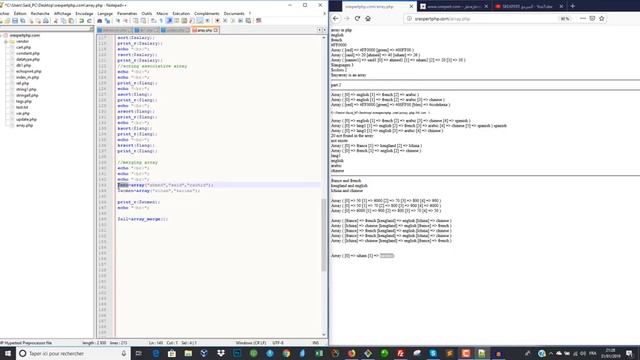Click the UTF-8 encoding in status bar
The height and width of the screenshot is (360, 640).
click(x=278, y=343)
